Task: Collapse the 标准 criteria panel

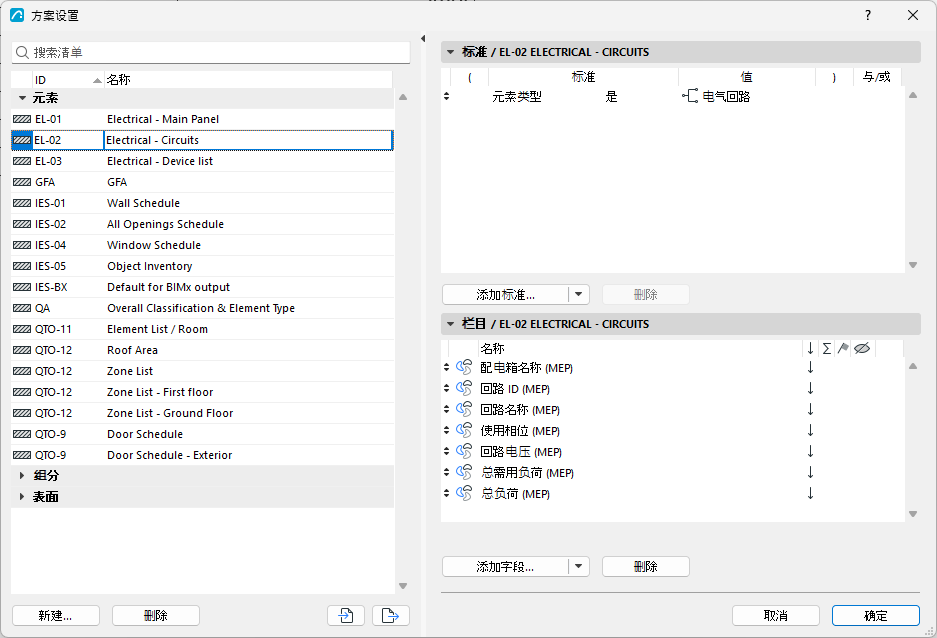Action: pyautogui.click(x=451, y=52)
